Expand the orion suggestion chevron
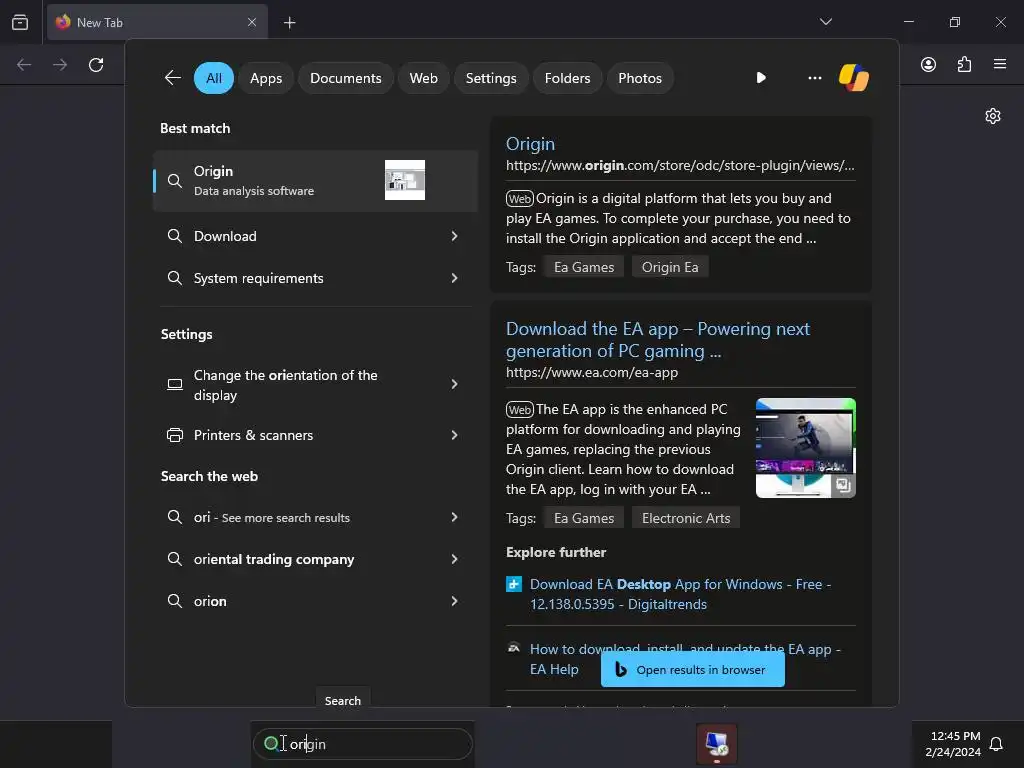Image resolution: width=1024 pixels, height=768 pixels. 455,601
